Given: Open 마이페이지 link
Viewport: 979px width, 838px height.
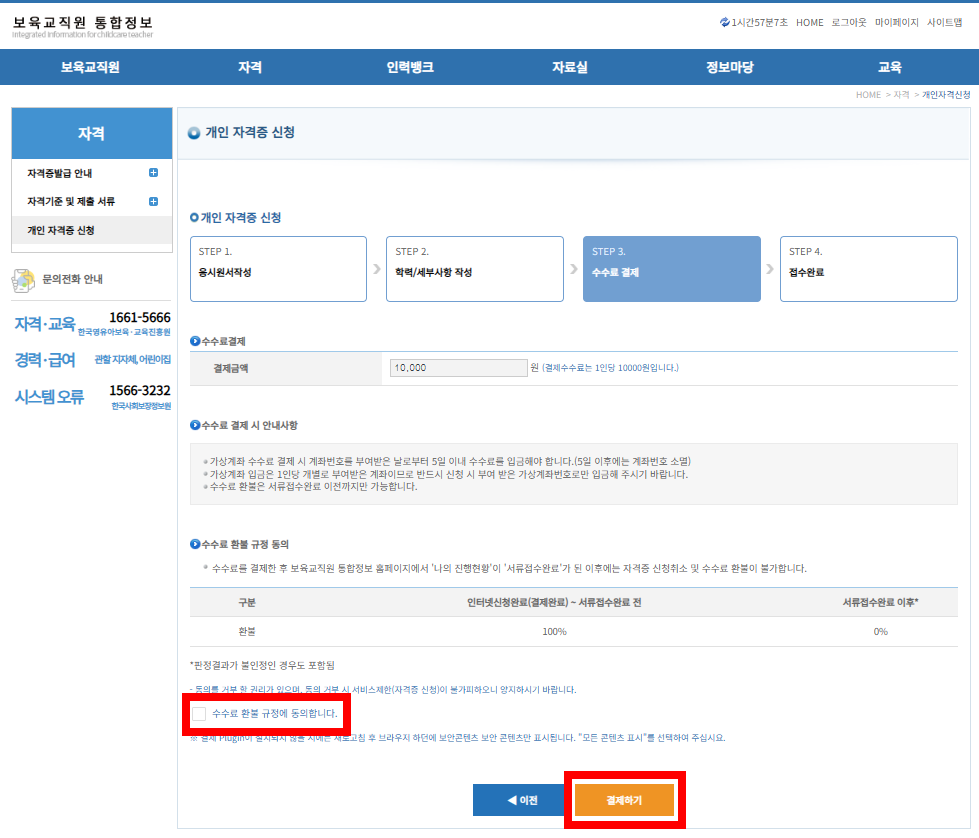Looking at the screenshot, I should pyautogui.click(x=897, y=22).
